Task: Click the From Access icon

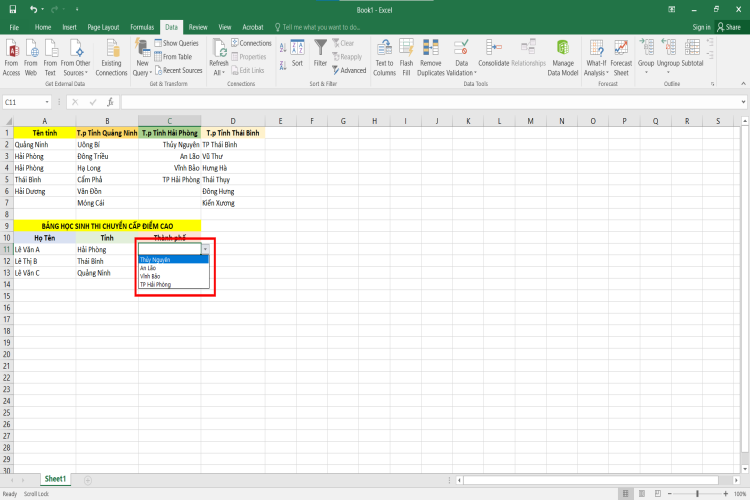Action: 11,57
